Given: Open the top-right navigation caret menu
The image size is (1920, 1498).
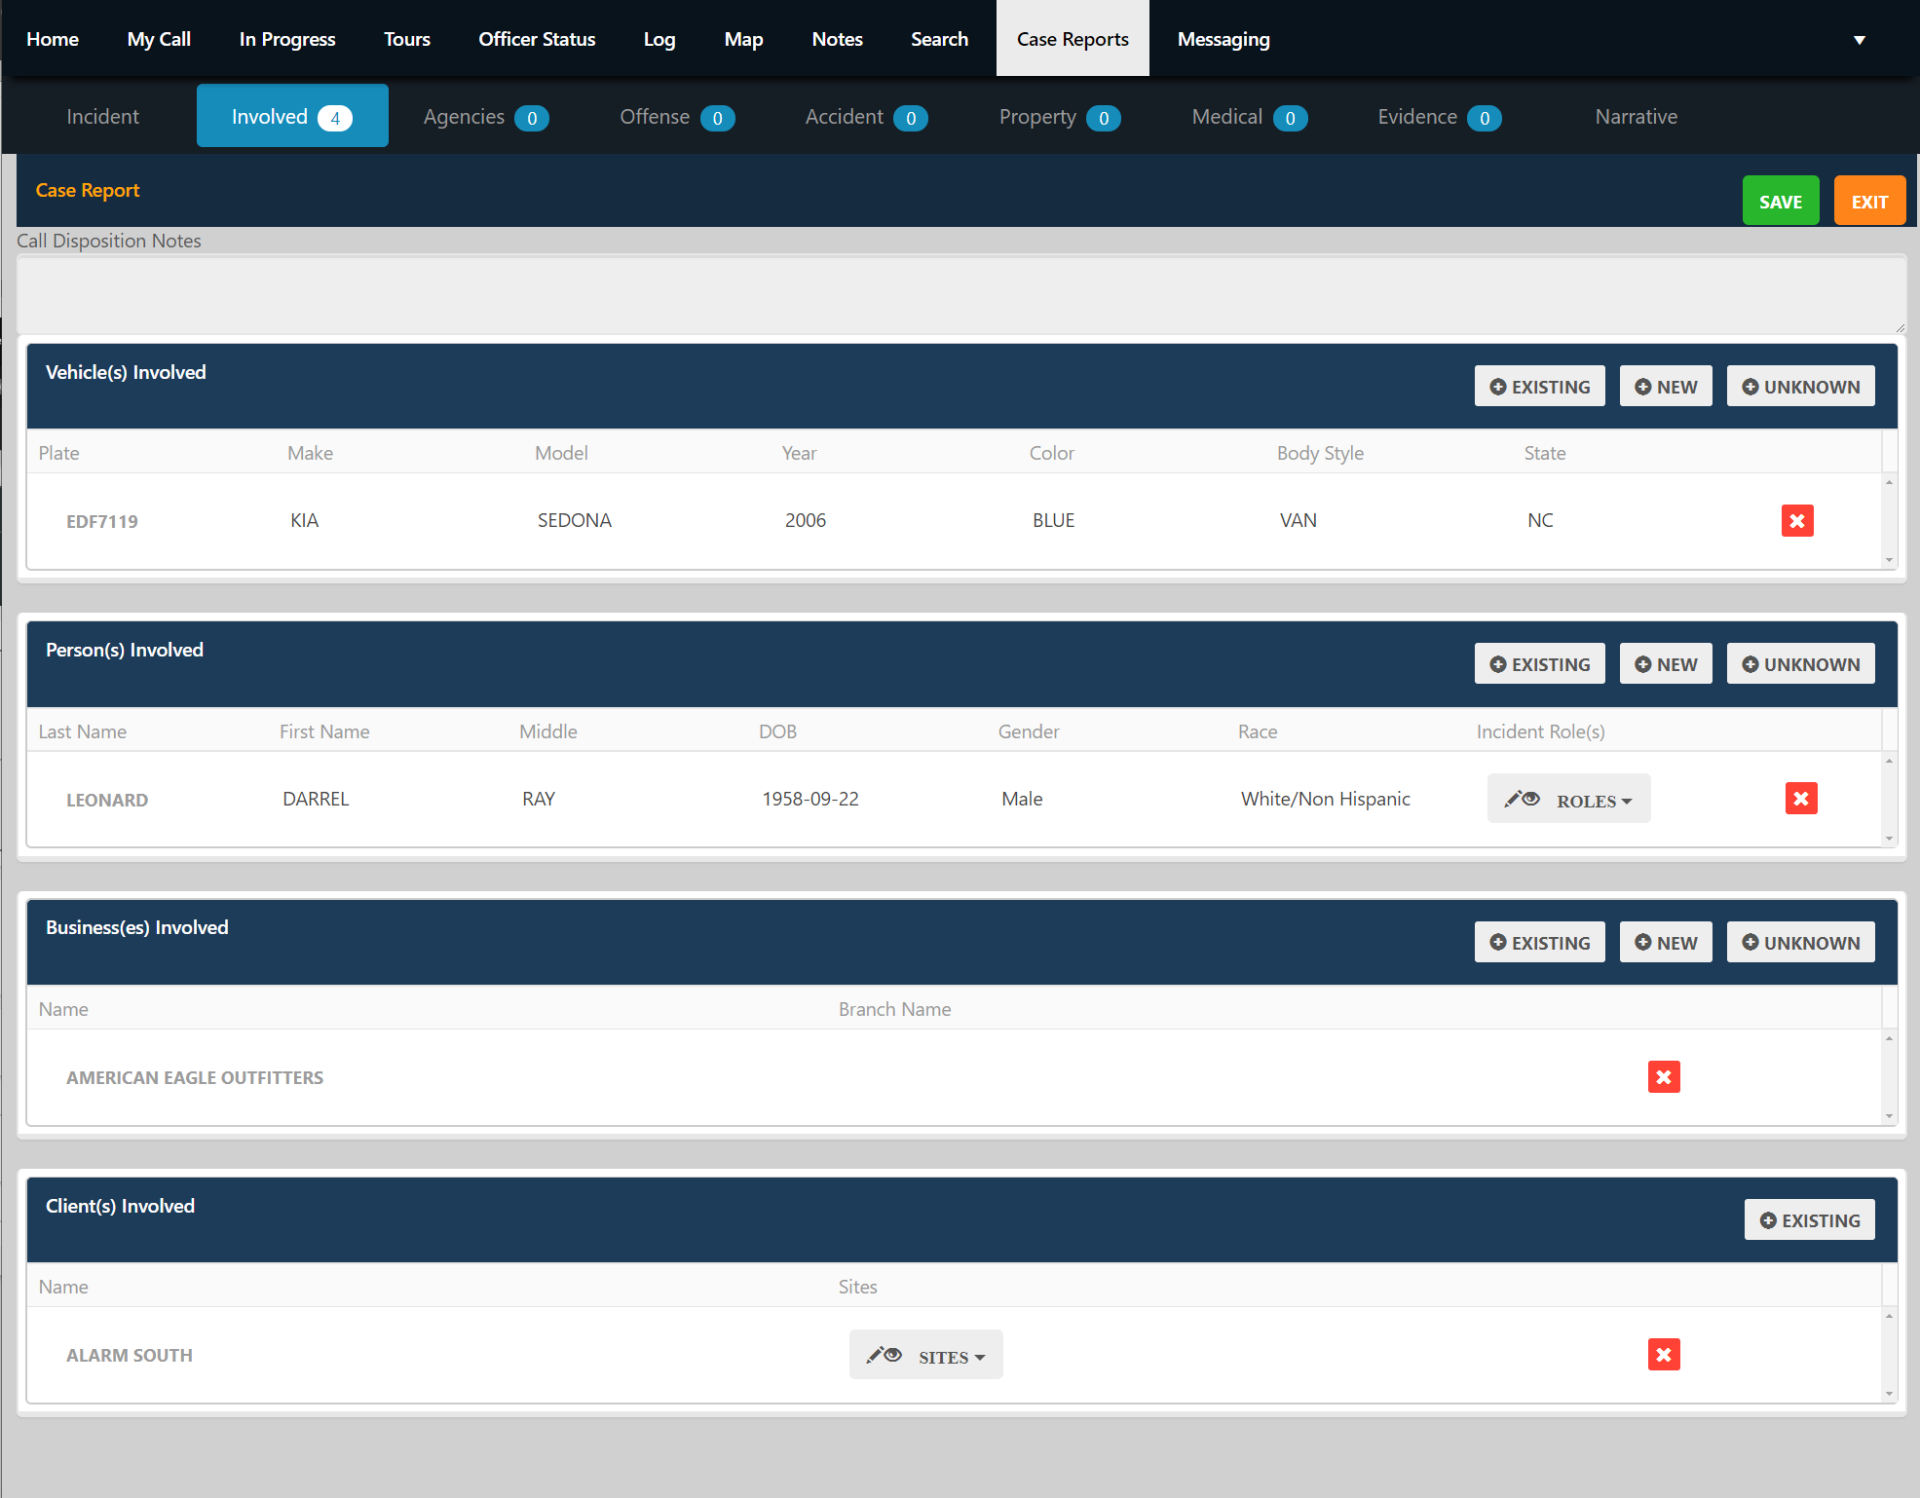Looking at the screenshot, I should point(1858,39).
